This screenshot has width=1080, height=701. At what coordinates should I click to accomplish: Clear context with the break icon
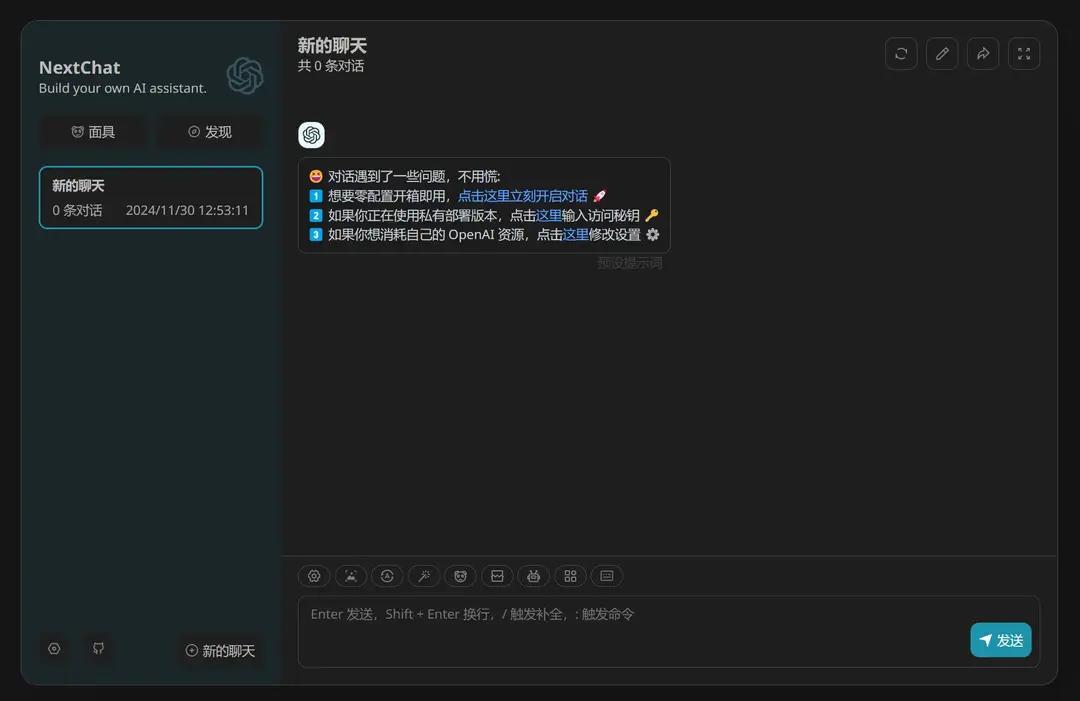(496, 576)
